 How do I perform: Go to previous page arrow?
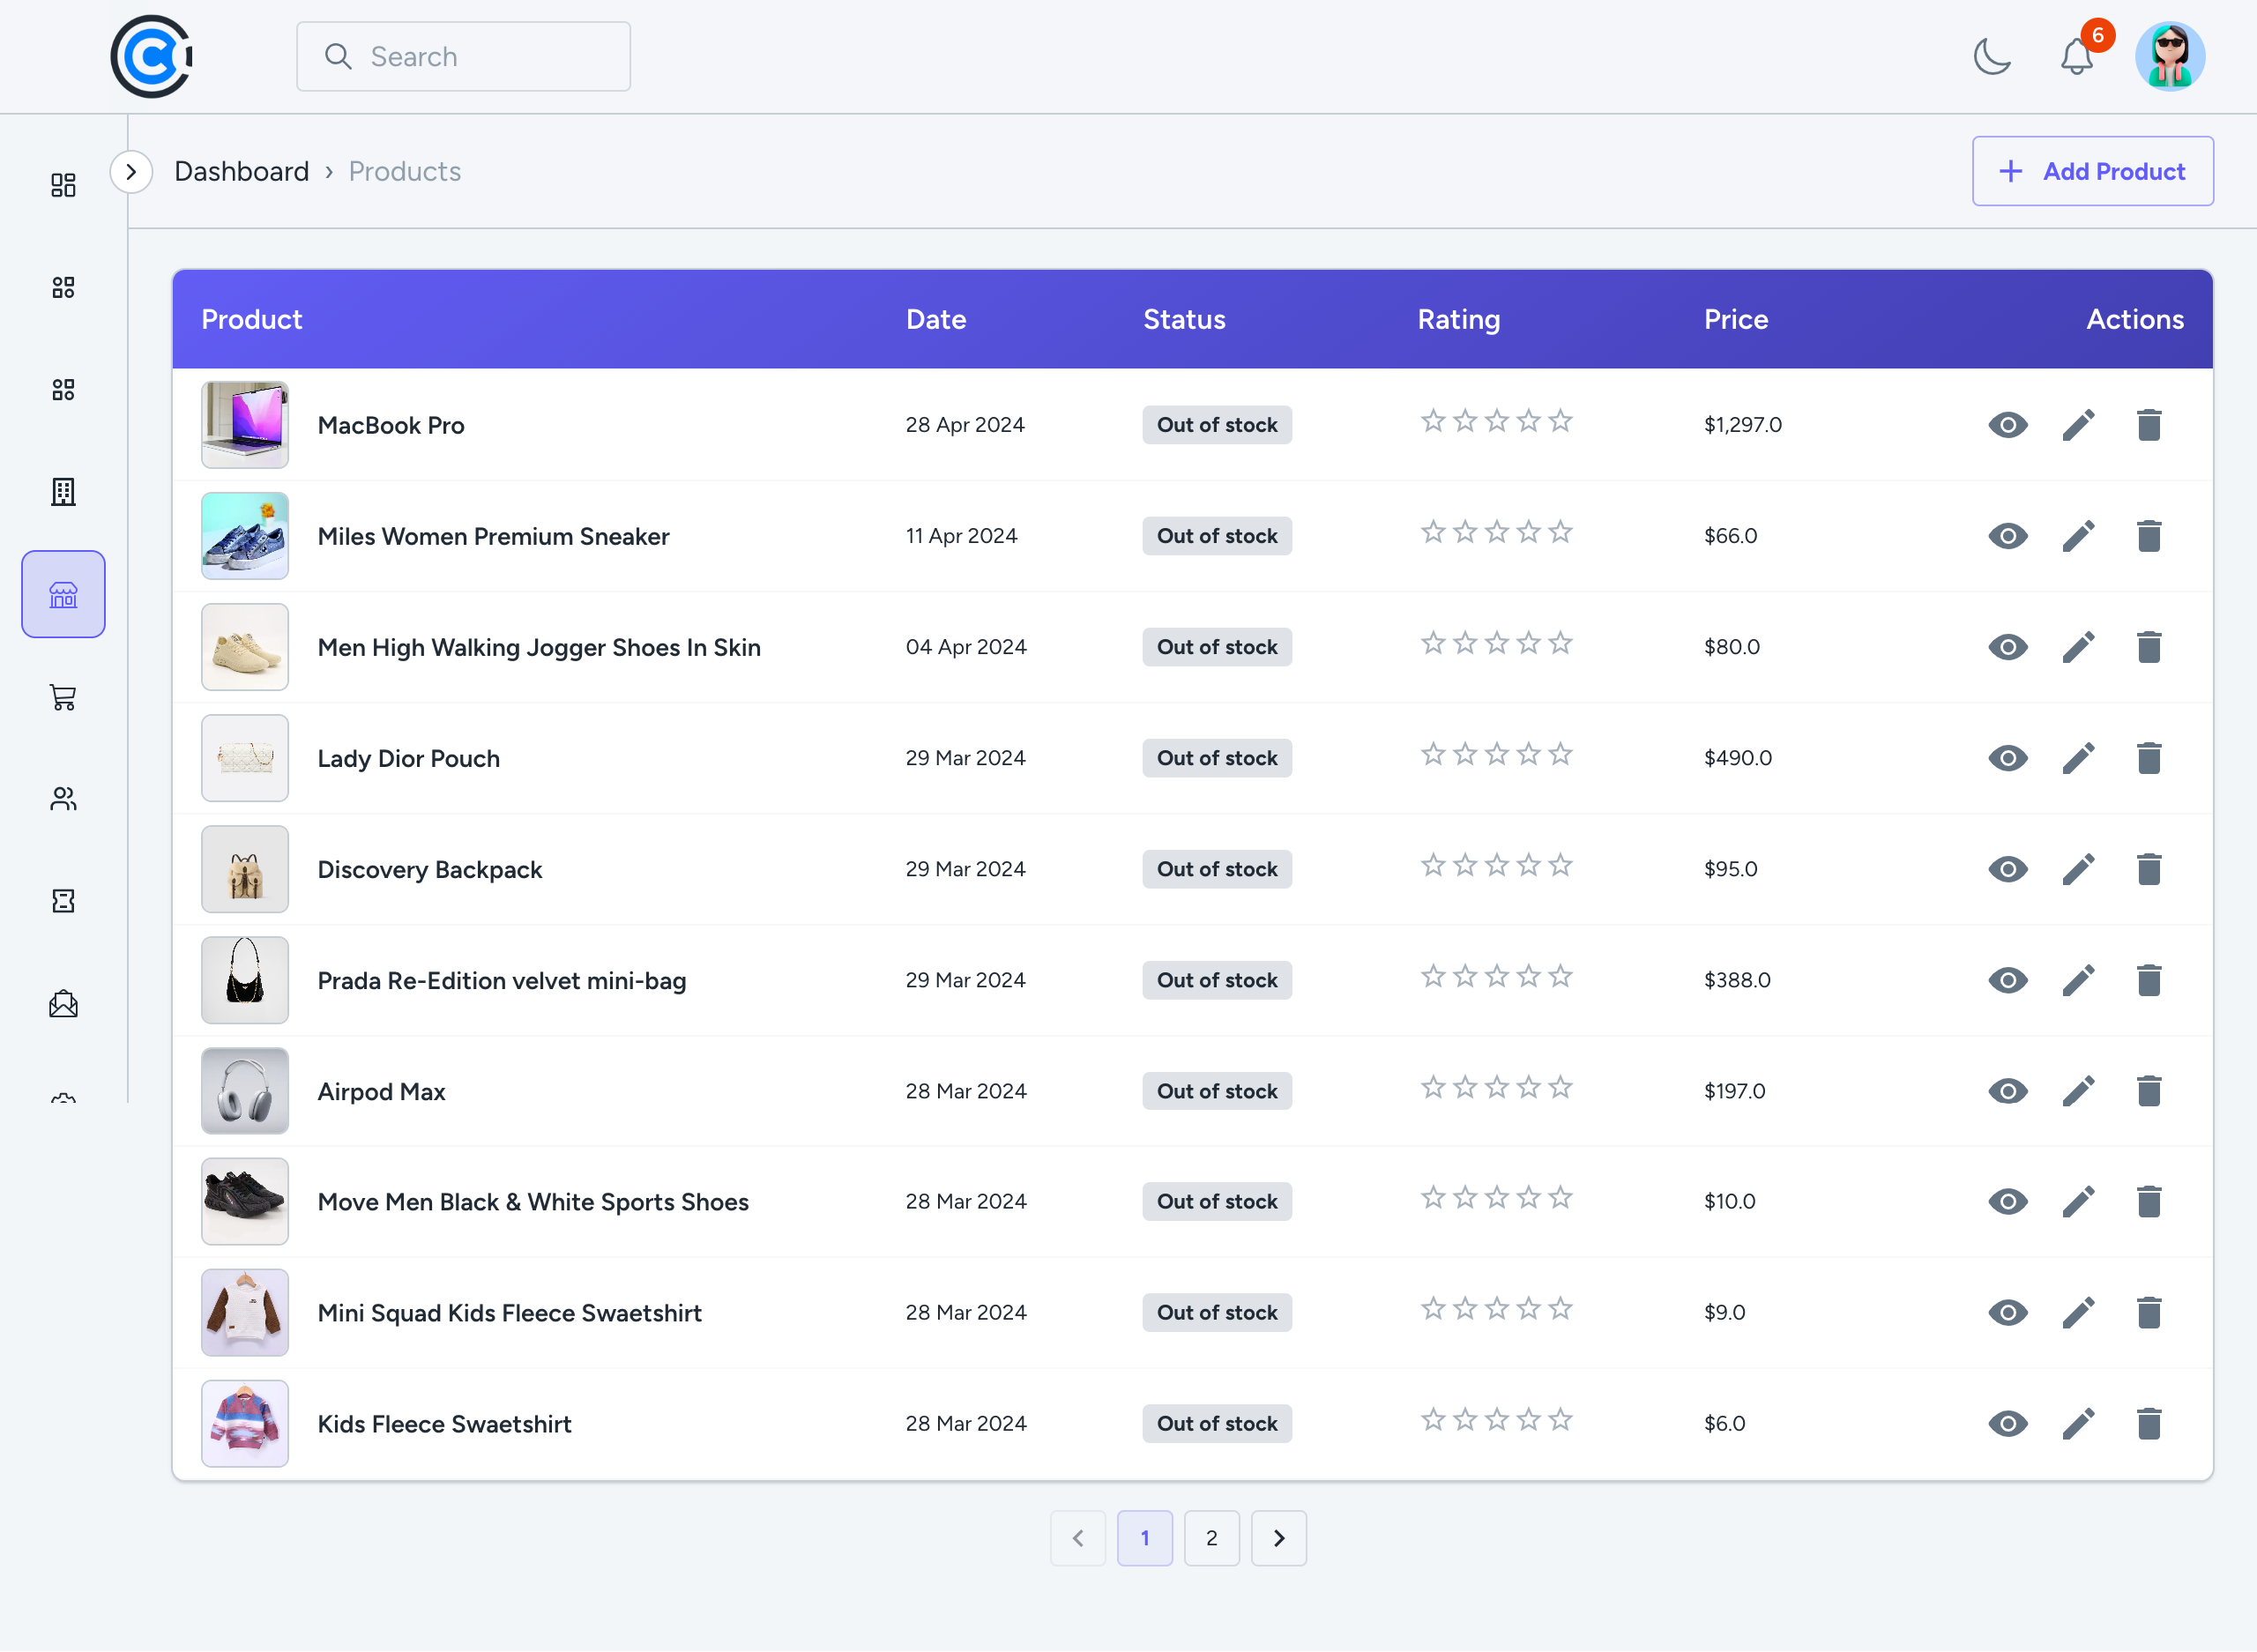(x=1077, y=1538)
